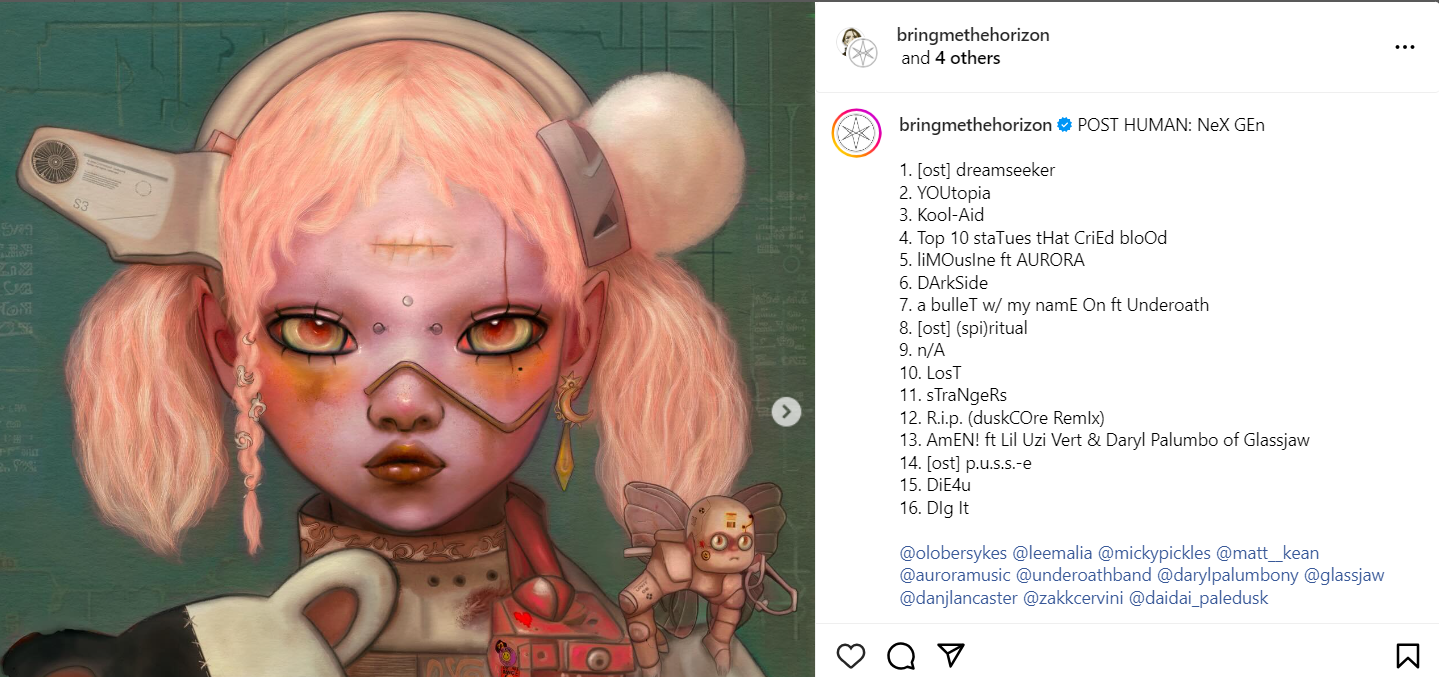Open bringmethehorizon username in caption
This screenshot has height=677, width=1439.
(976, 125)
